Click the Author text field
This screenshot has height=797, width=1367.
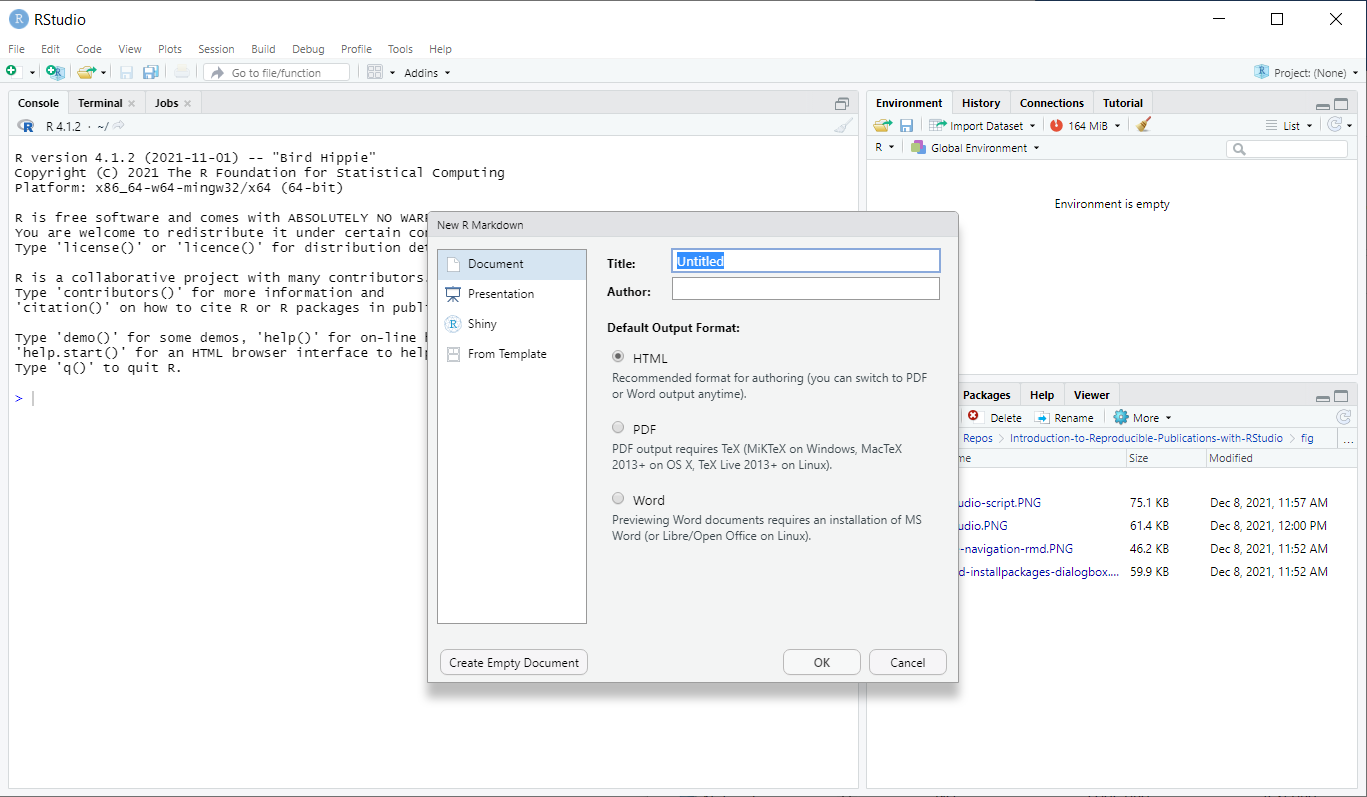[x=806, y=289]
